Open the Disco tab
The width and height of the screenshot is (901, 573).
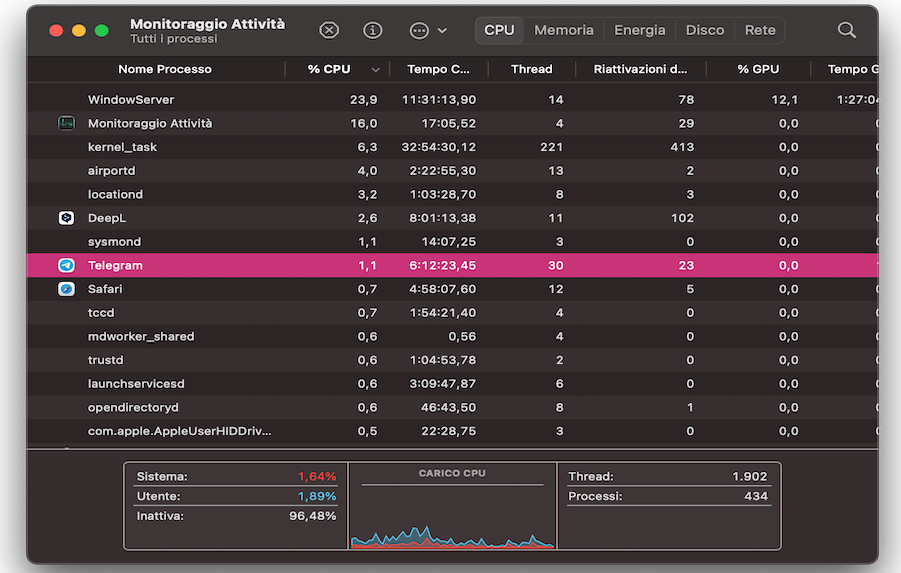tap(704, 30)
